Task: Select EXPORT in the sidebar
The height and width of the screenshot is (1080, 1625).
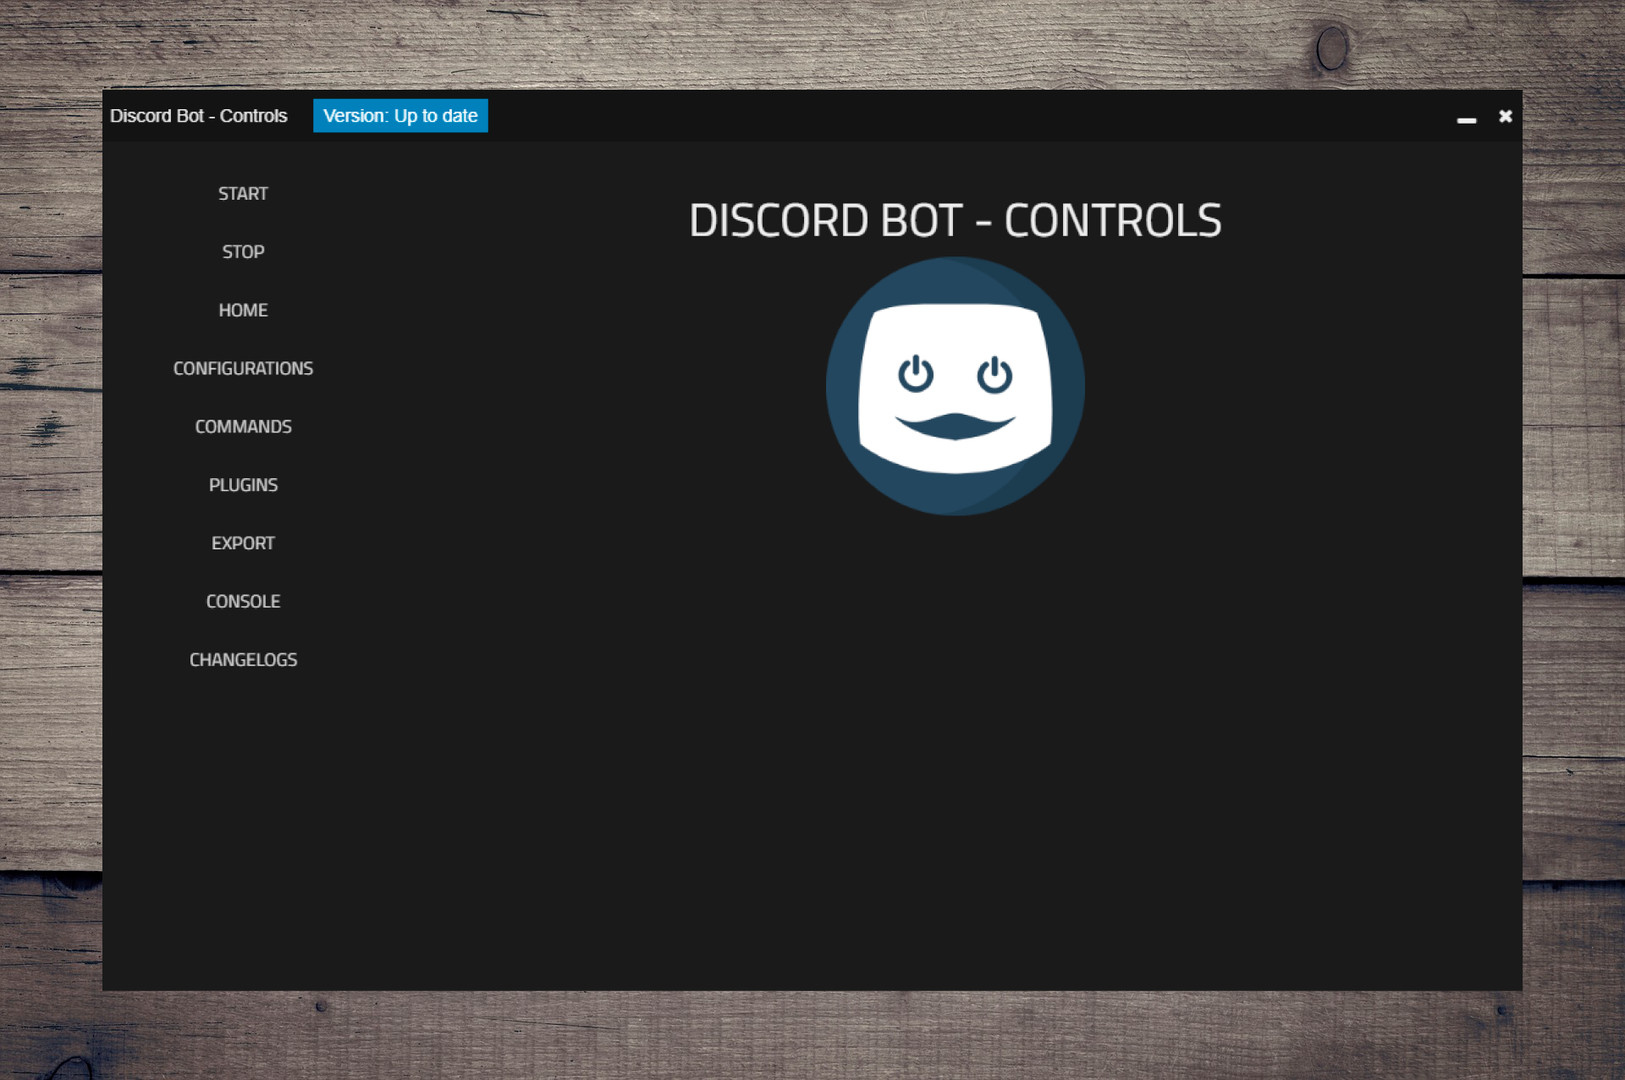Action: [243, 543]
